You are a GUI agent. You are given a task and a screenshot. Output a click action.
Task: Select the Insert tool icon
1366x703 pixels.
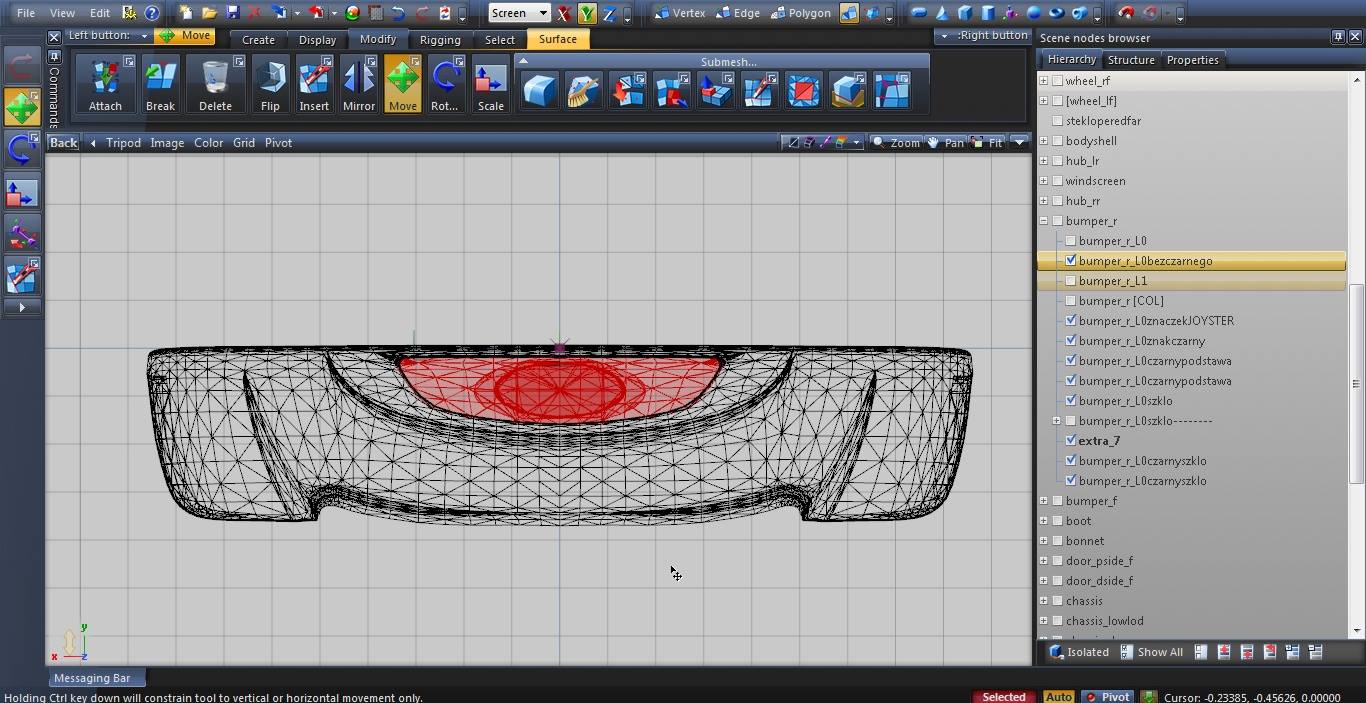[314, 84]
